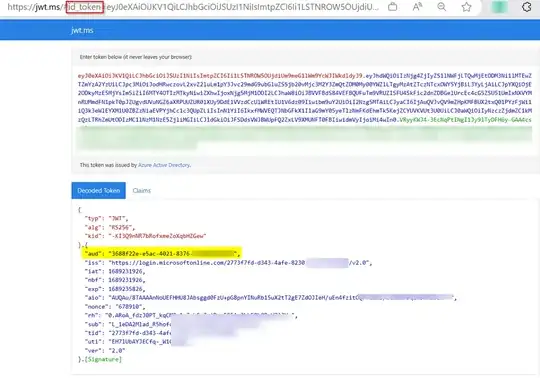Click the kid header value
Screen dimensions: 540x378
pyautogui.click(x=157, y=236)
